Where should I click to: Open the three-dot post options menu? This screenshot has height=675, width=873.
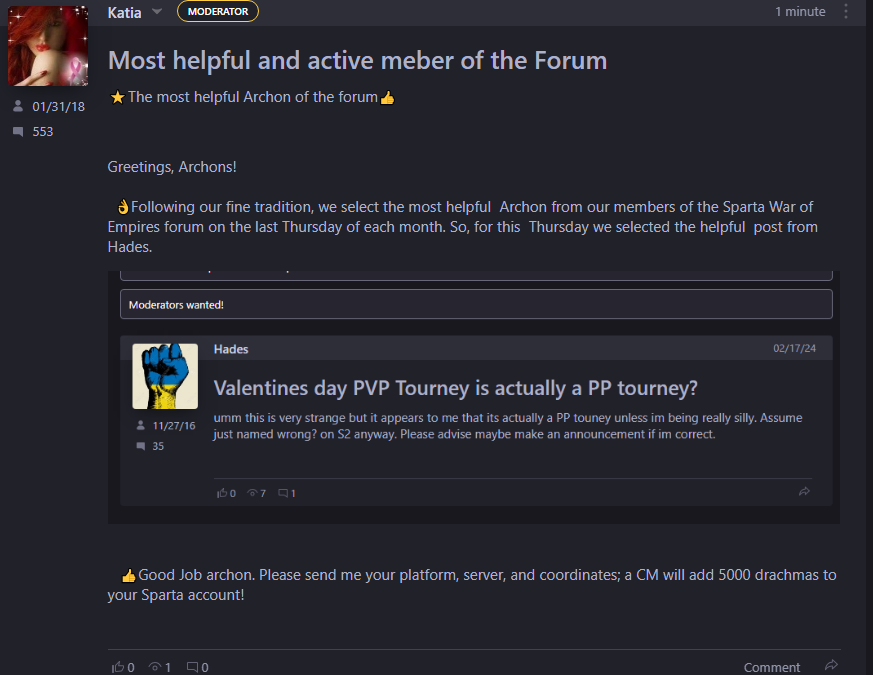point(846,11)
